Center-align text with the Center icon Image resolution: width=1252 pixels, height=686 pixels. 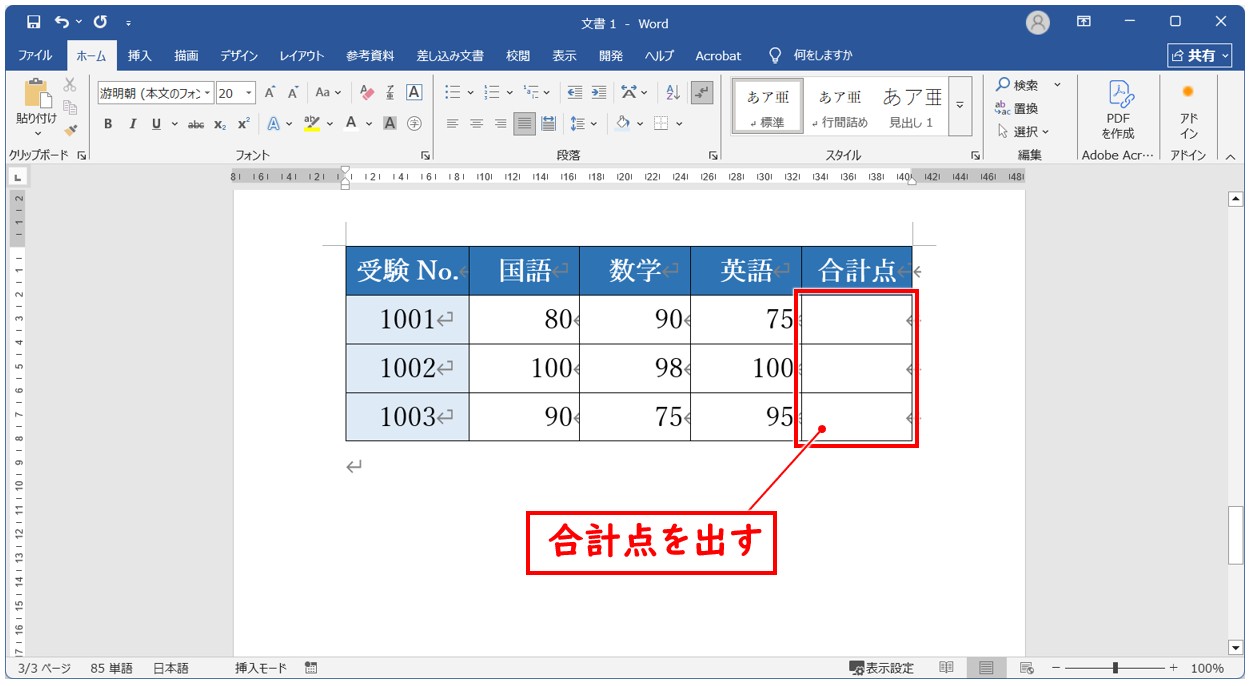point(476,124)
